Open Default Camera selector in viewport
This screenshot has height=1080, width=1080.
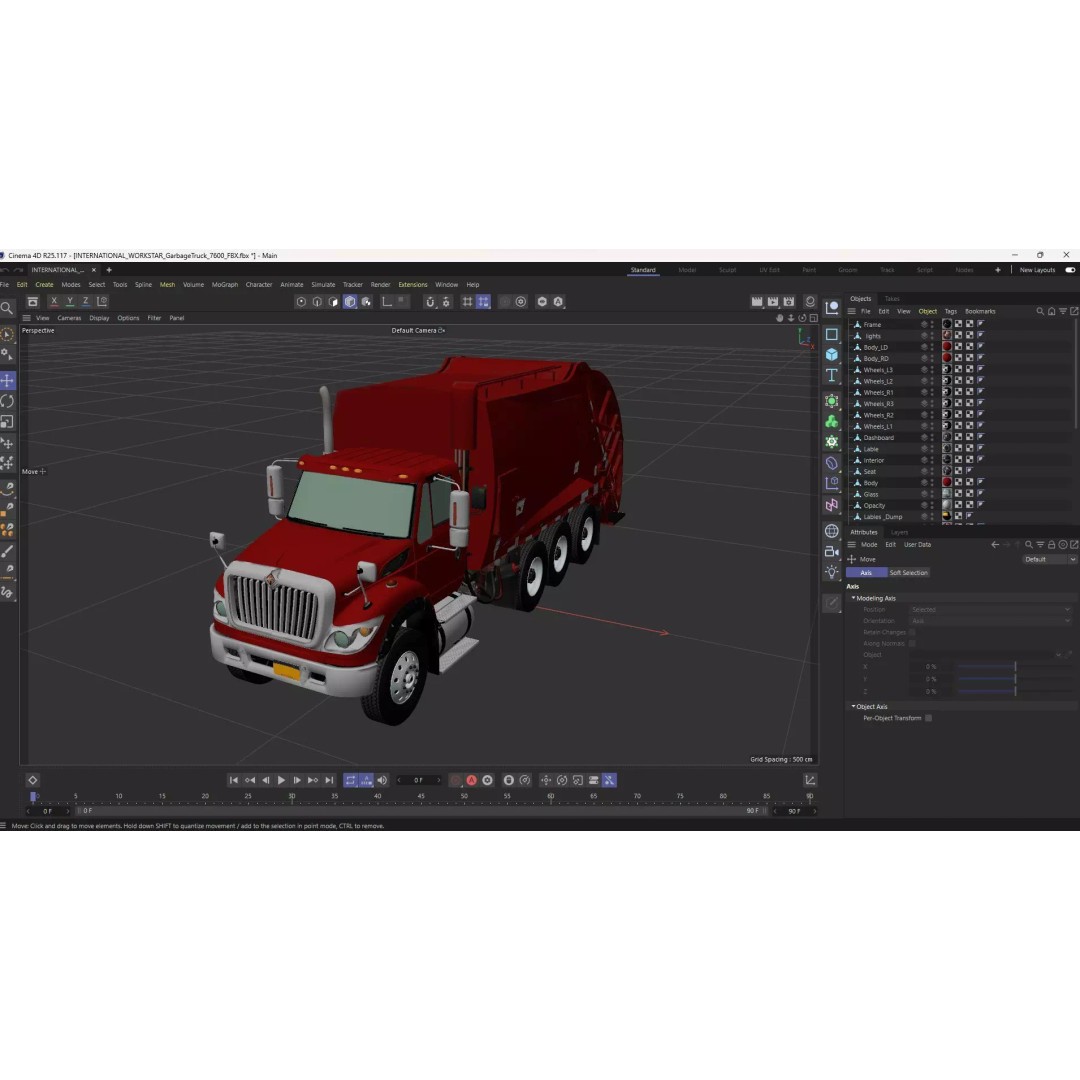pyautogui.click(x=418, y=331)
